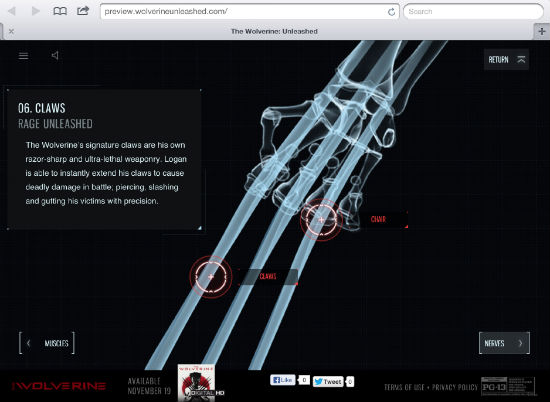The width and height of the screenshot is (550, 402).
Task: Close The Wolverine: Unleashed tab
Action: coord(11,31)
